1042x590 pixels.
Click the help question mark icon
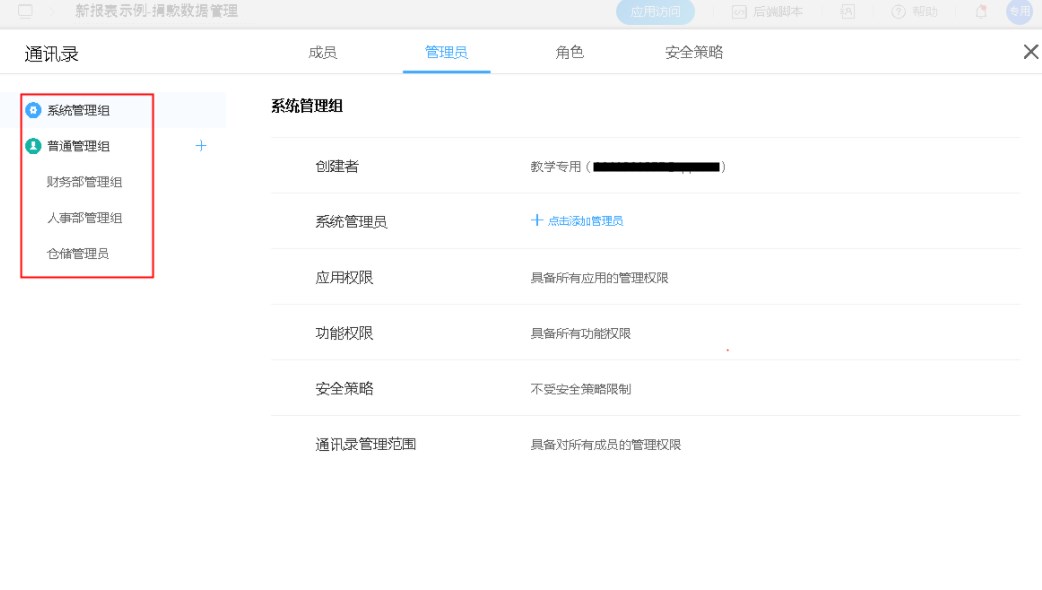(x=898, y=12)
